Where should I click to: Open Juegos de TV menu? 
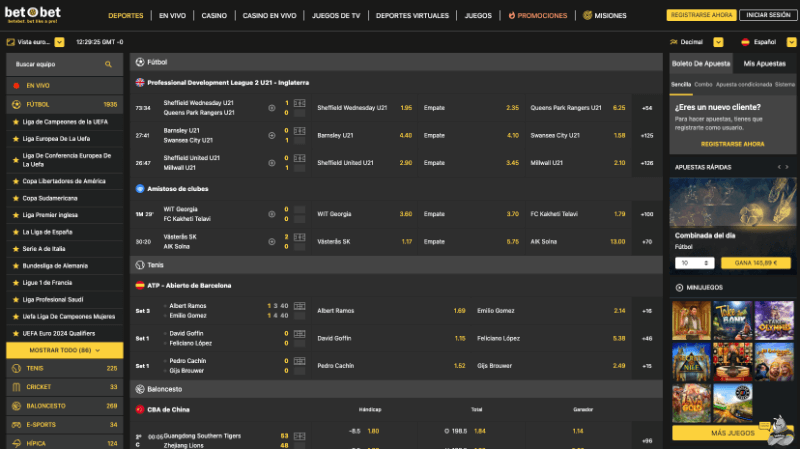pos(336,16)
